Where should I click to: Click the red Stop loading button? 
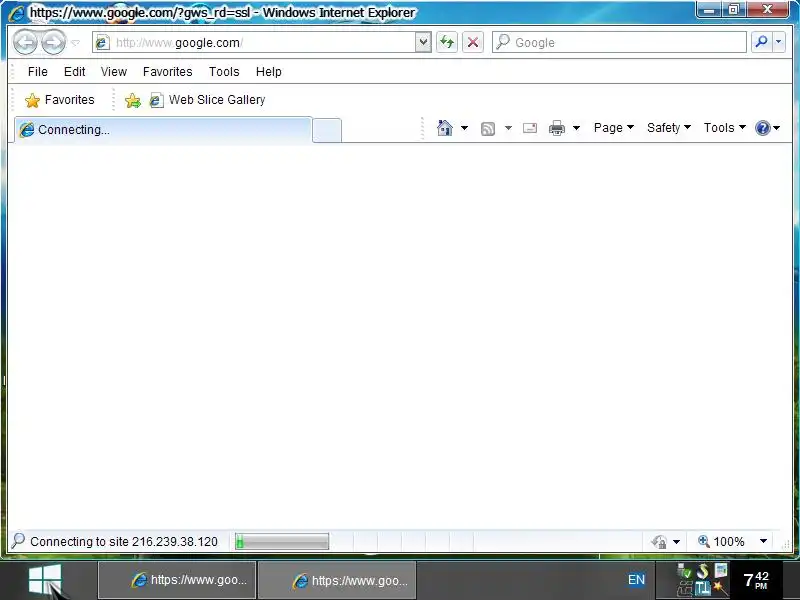pos(473,42)
